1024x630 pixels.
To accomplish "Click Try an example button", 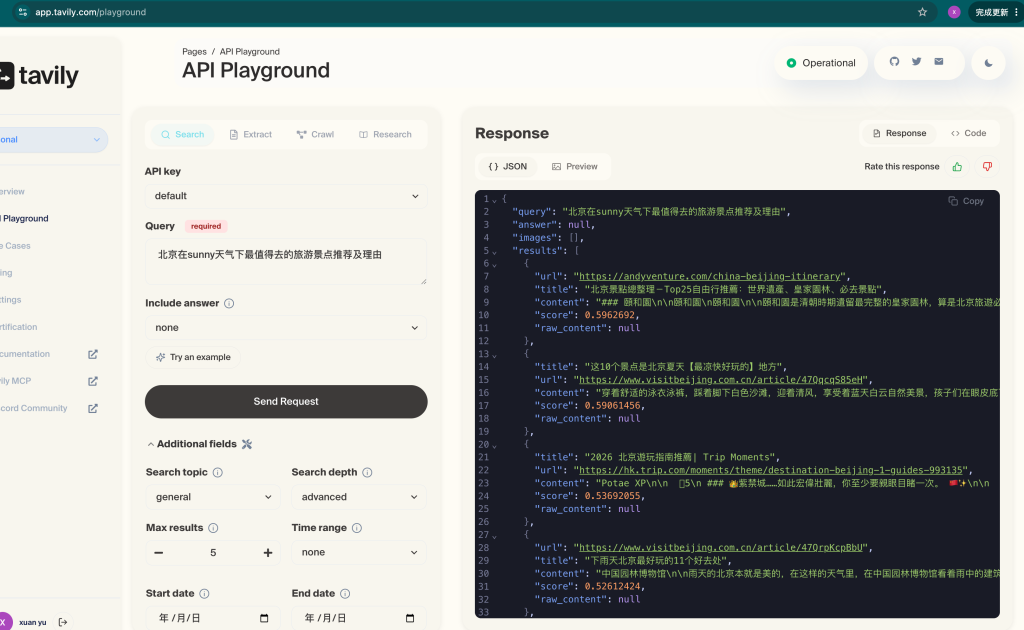I will (x=193, y=357).
